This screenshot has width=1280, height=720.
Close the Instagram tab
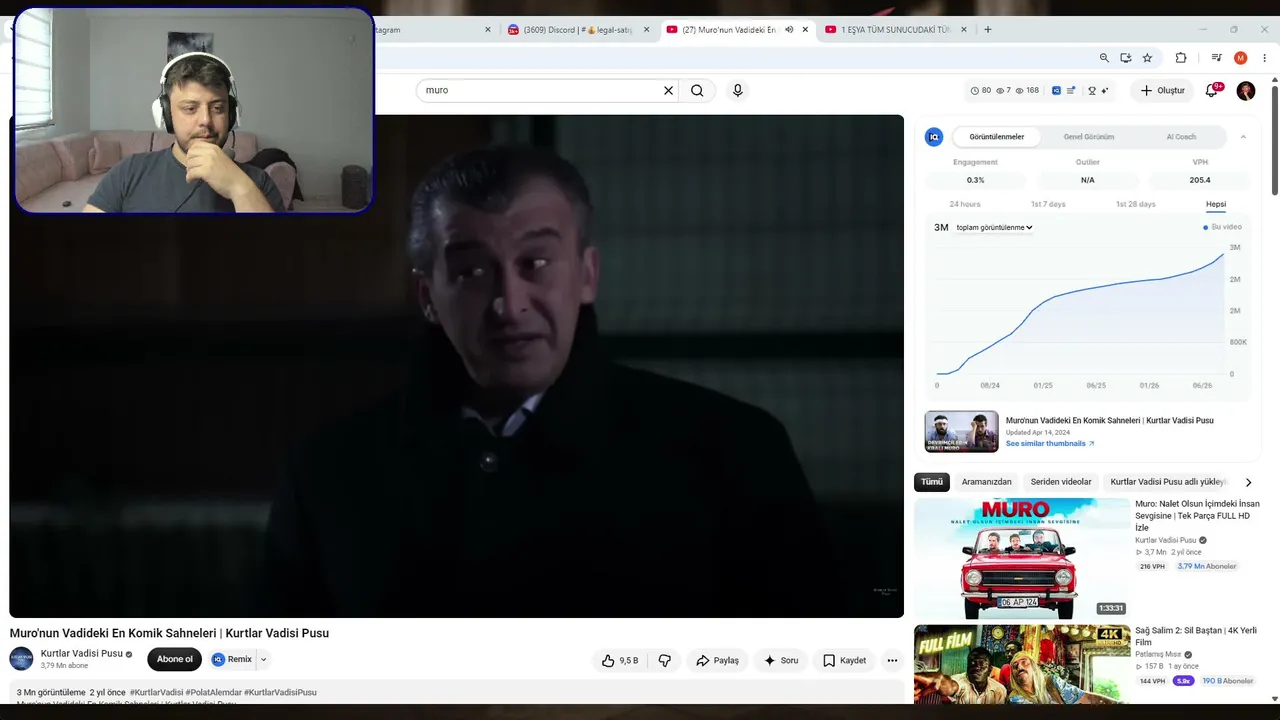[488, 30]
